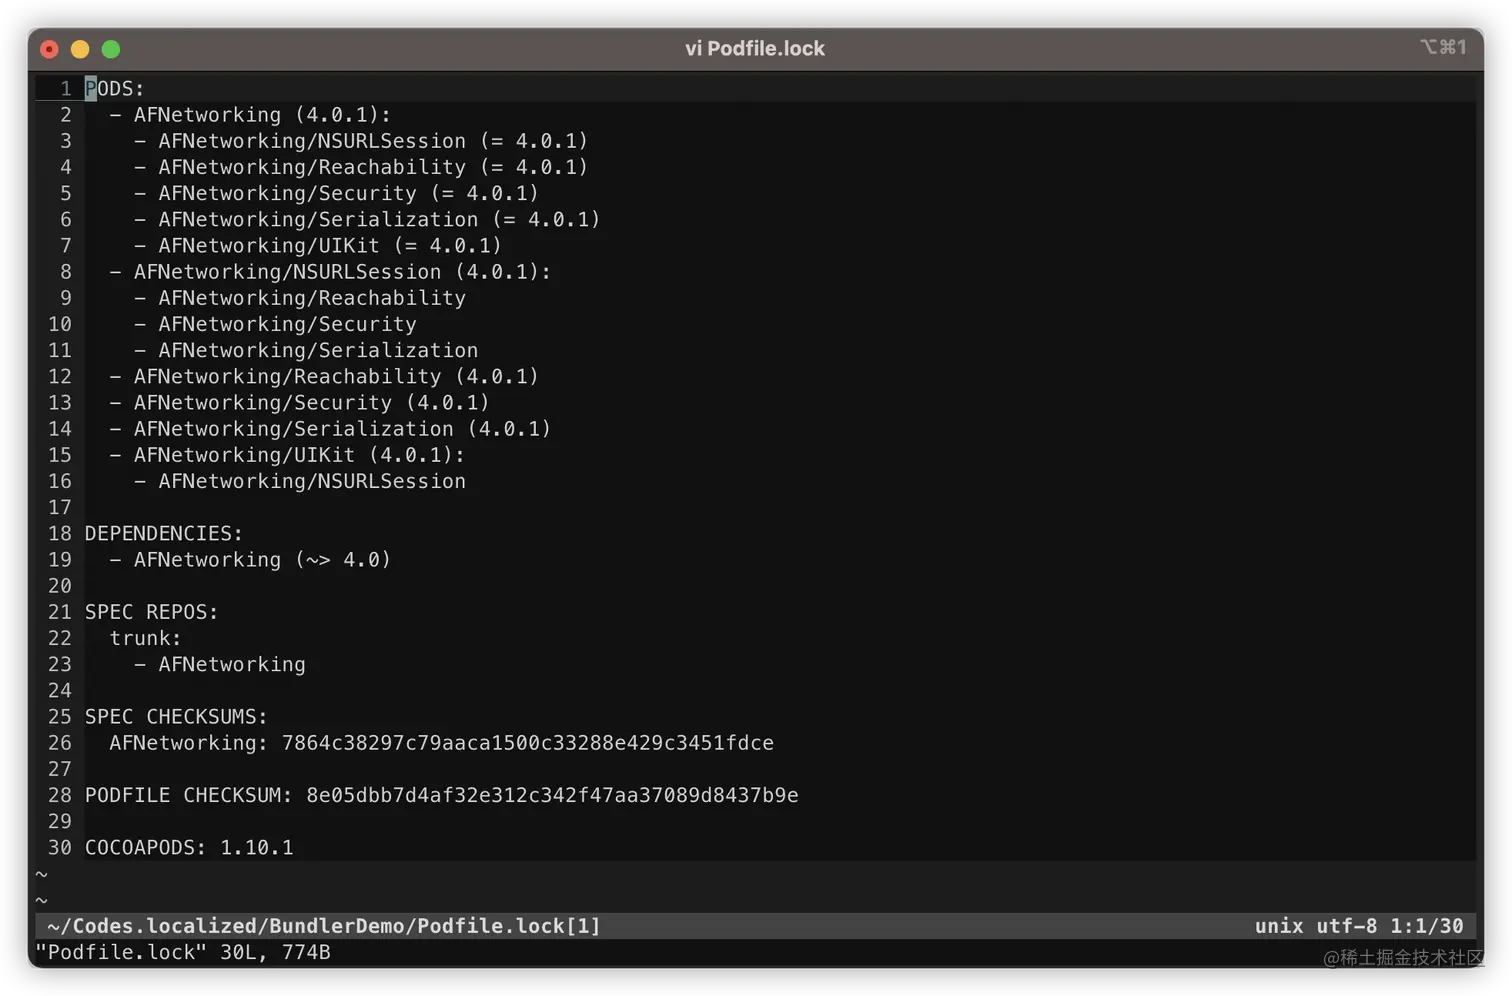Click the 'SPEC REPOS:' heading
The height and width of the screenshot is (996, 1512).
tap(151, 612)
